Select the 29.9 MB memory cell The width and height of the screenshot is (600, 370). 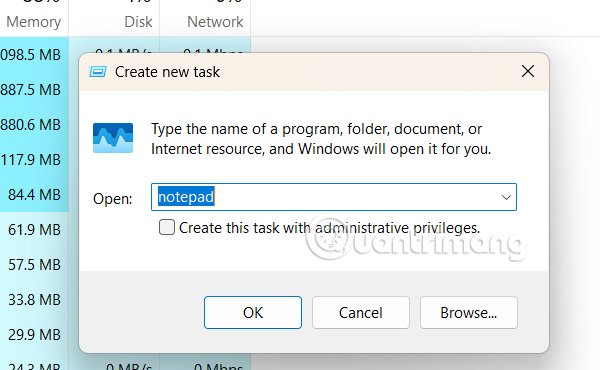[34, 335]
